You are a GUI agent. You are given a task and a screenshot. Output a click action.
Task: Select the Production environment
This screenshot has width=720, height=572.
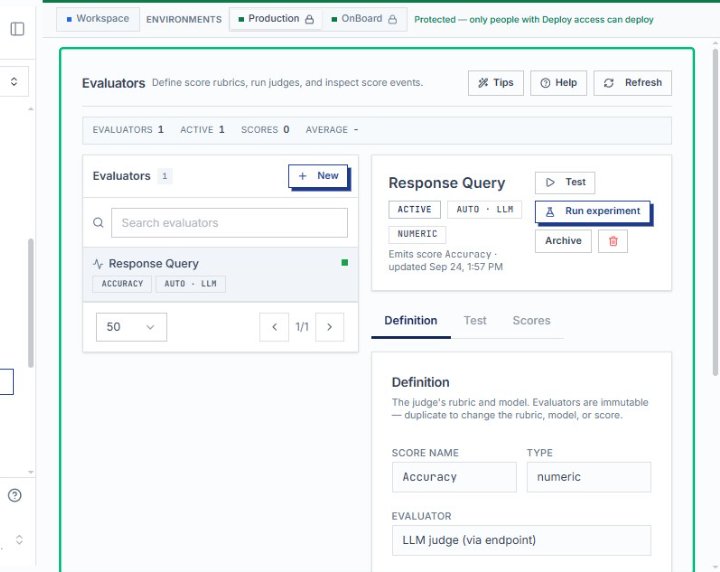pyautogui.click(x=276, y=19)
